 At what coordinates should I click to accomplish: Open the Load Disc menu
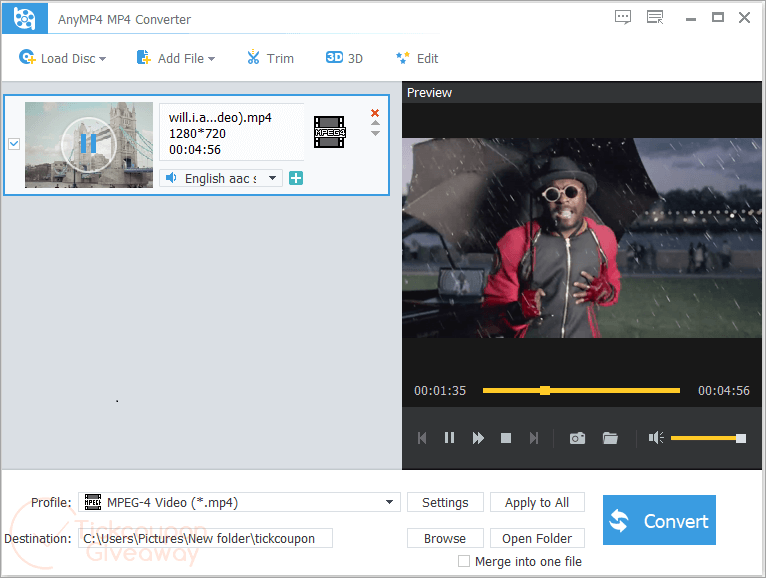62,58
